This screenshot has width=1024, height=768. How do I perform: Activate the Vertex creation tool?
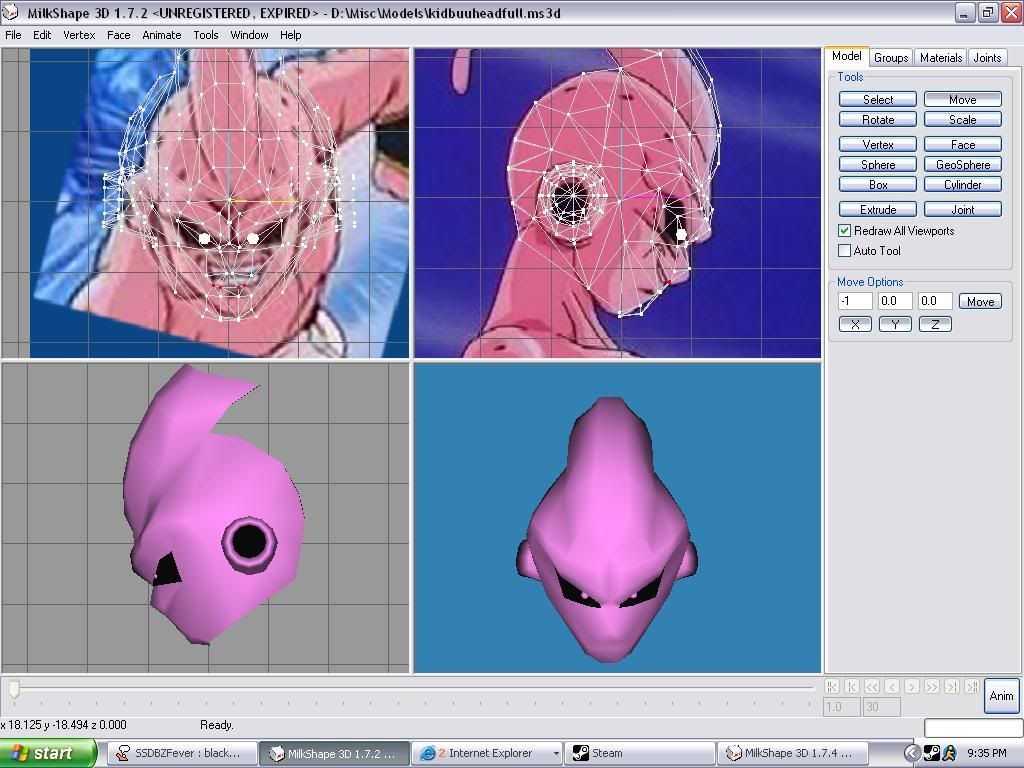(878, 144)
